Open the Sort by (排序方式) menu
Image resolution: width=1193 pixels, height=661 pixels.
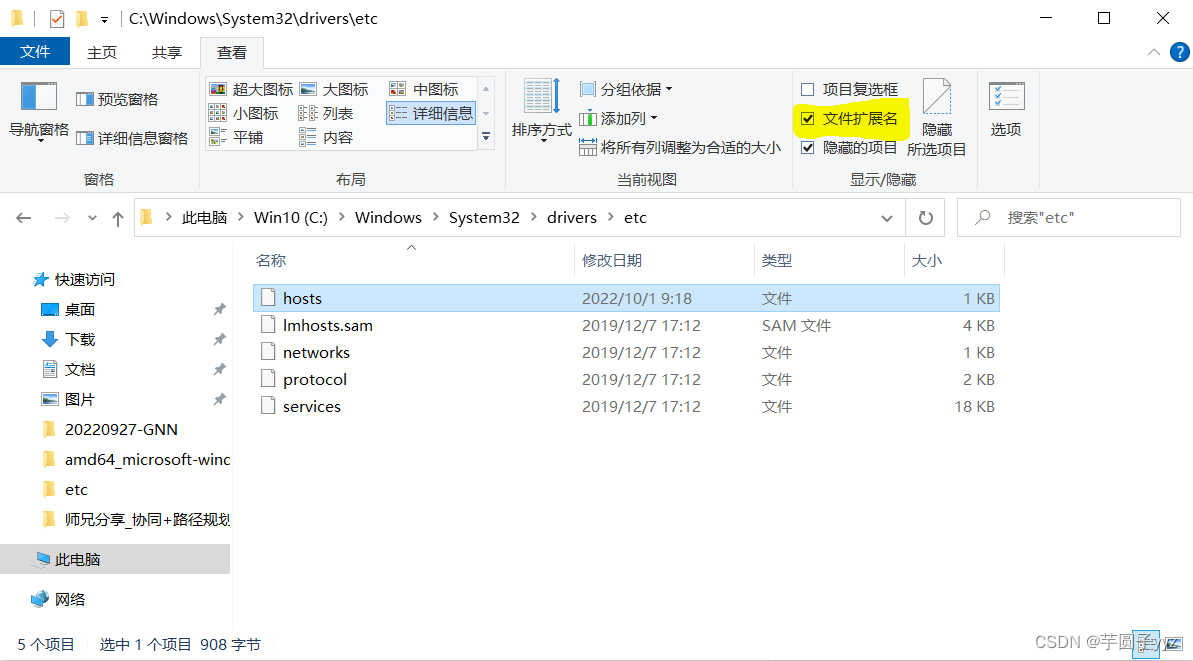click(x=542, y=110)
